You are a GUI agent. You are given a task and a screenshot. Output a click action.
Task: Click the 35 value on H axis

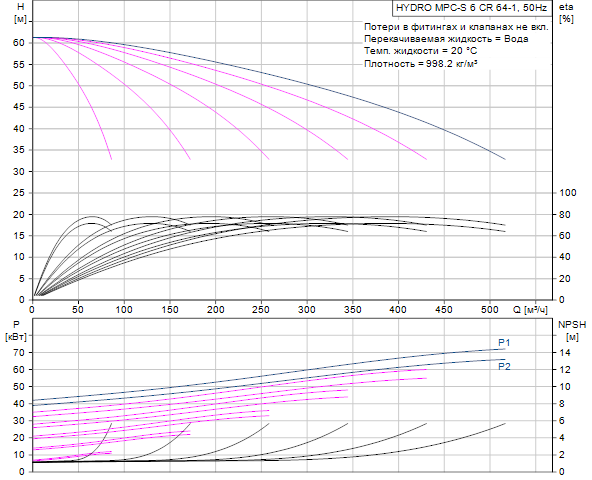(18, 150)
